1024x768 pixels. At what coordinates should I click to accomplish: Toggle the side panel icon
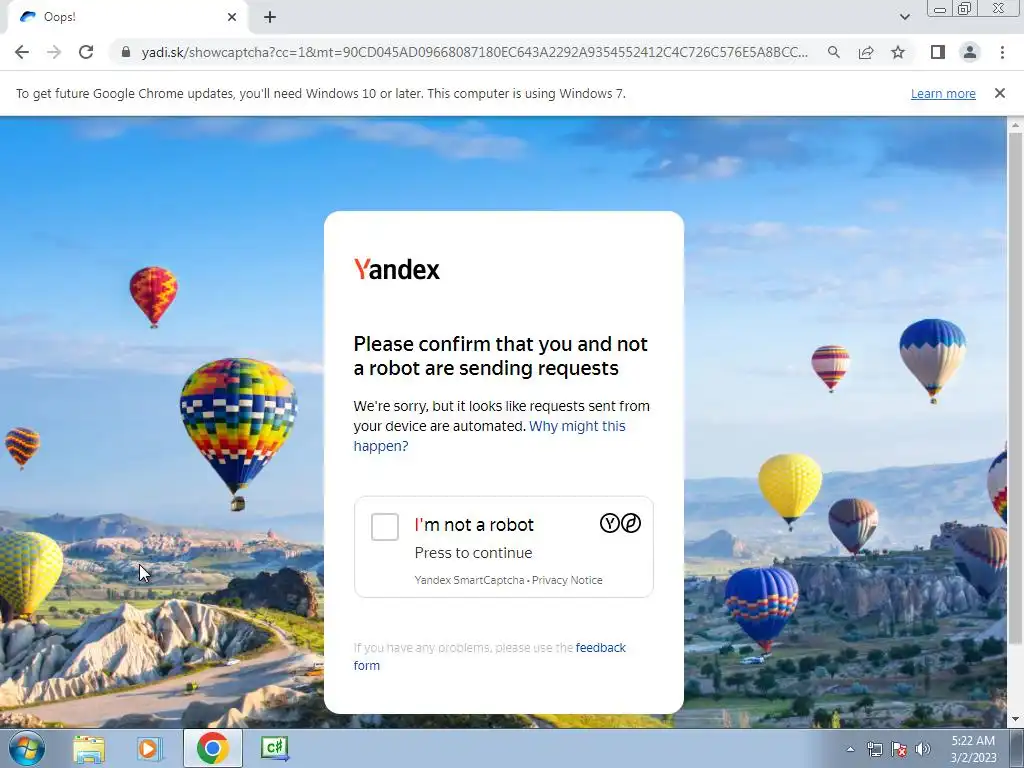coord(938,52)
